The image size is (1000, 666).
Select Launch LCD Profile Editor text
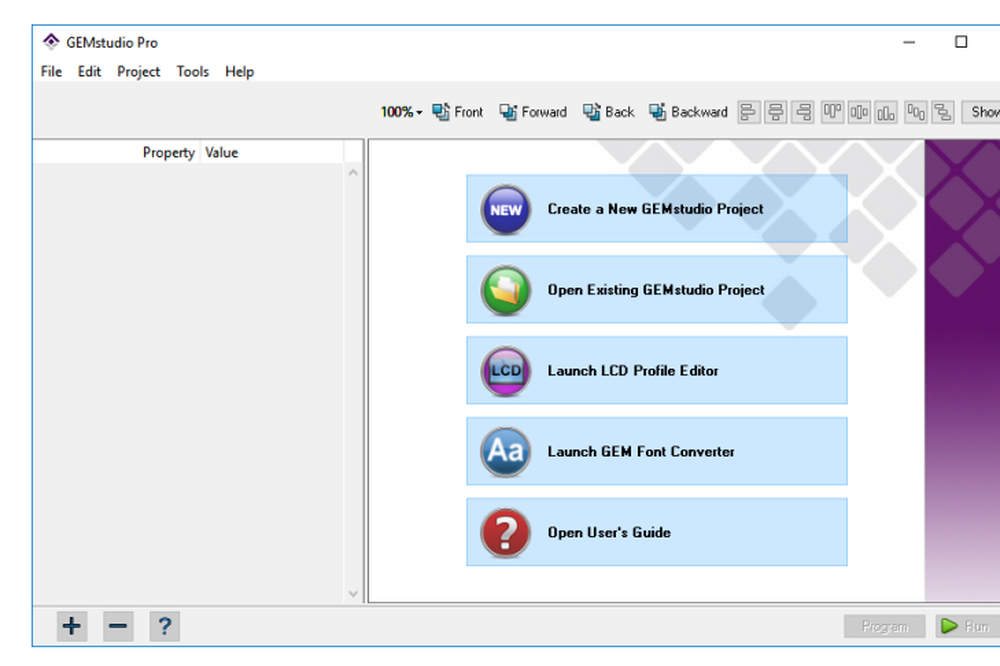pyautogui.click(x=633, y=371)
